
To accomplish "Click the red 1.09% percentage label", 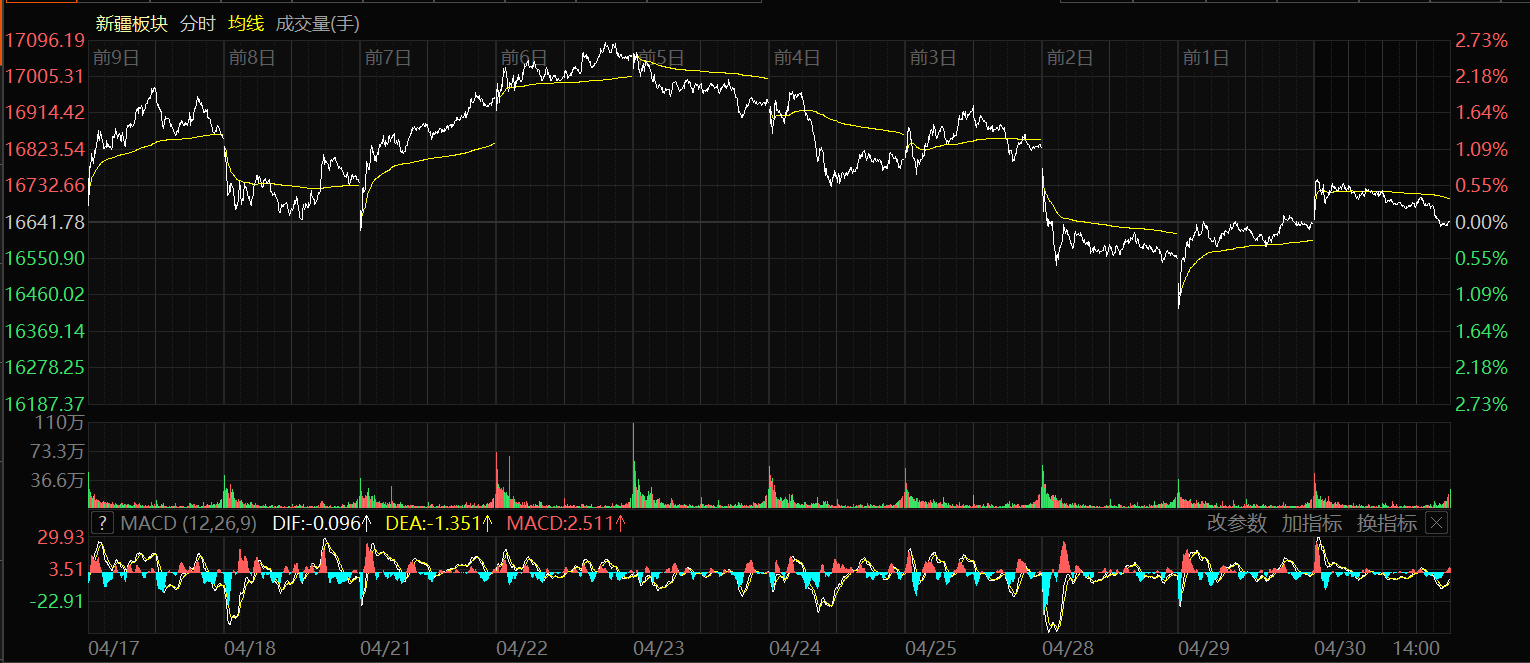I will point(1480,149).
